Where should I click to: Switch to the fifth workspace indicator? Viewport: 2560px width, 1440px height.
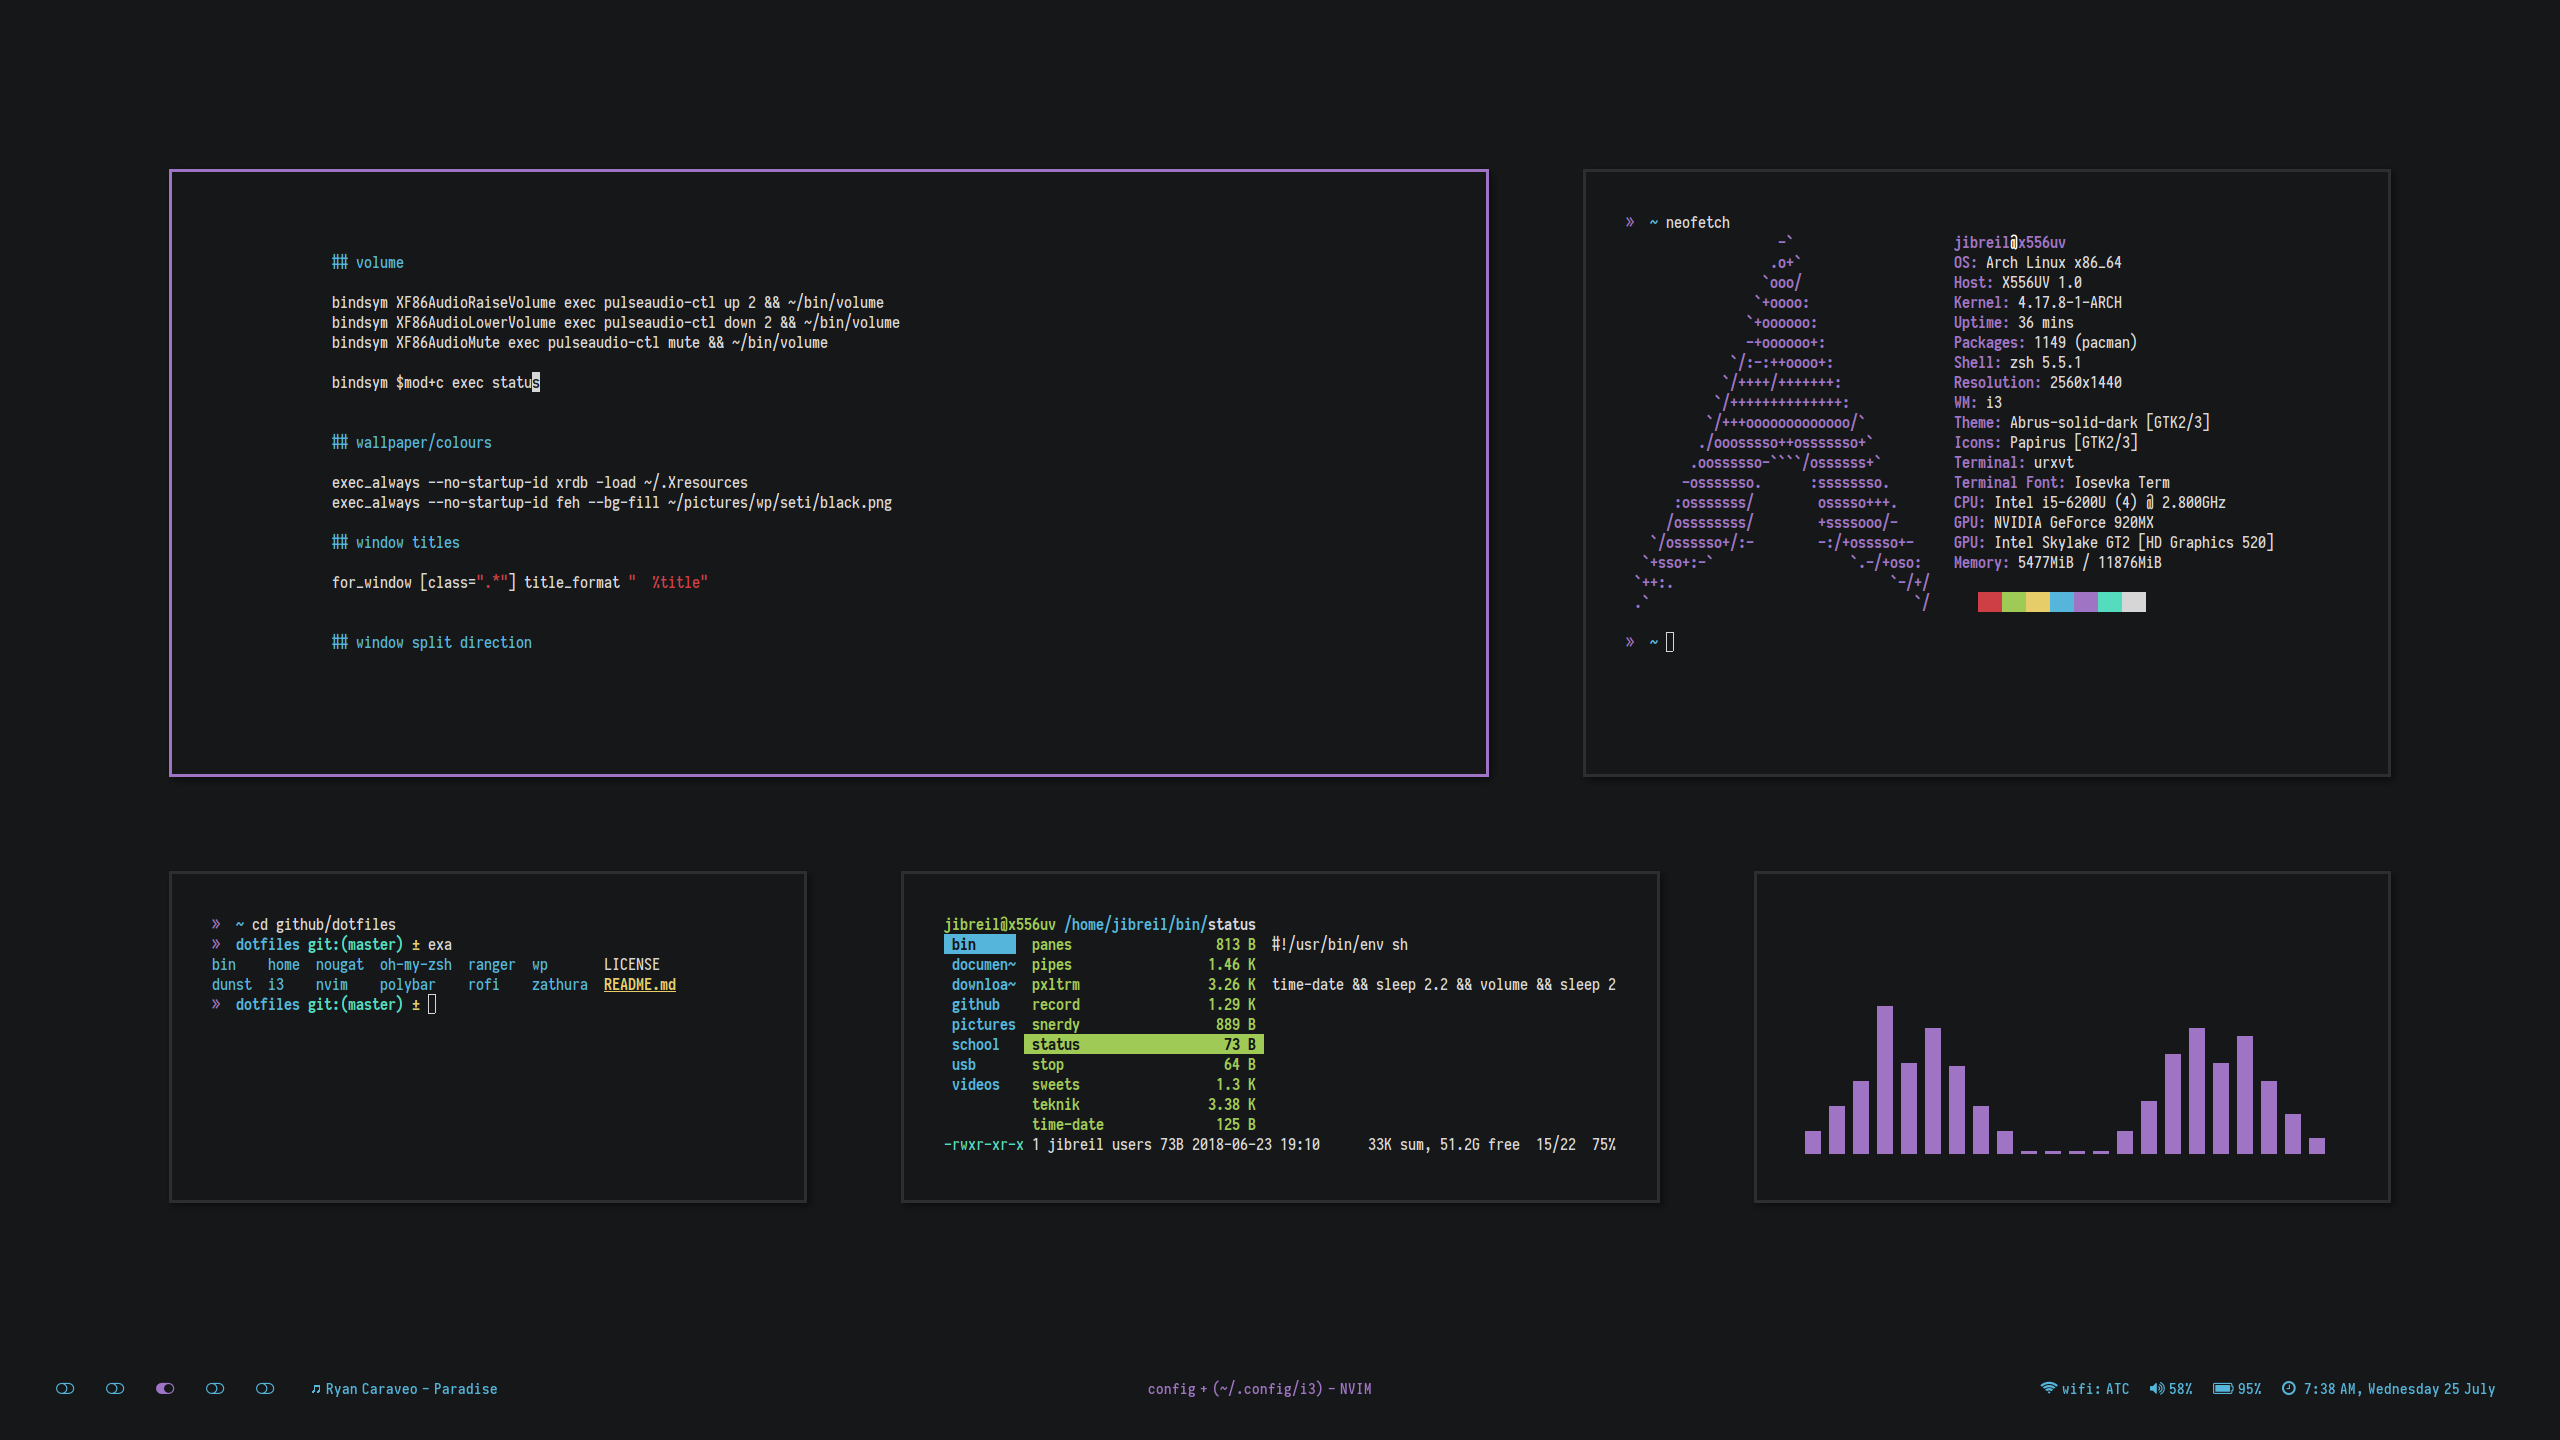pyautogui.click(x=265, y=1388)
